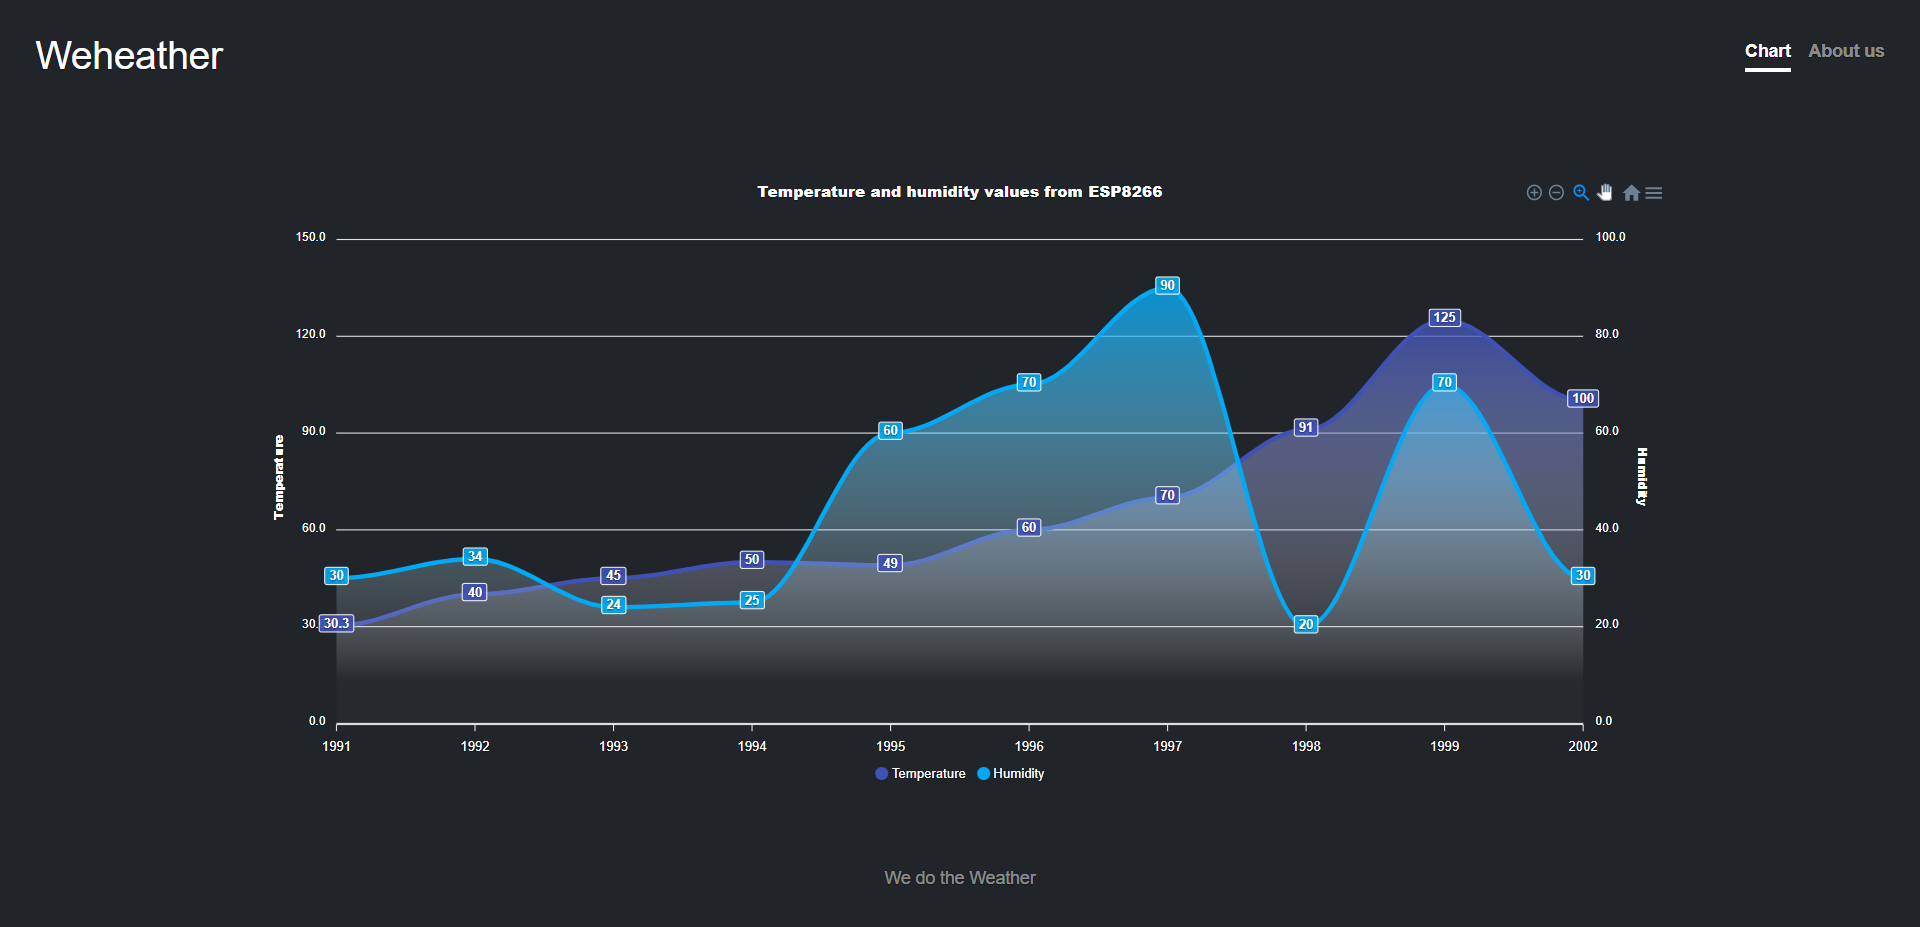Select the temperature data point labeled 125
This screenshot has height=927, width=1920.
click(x=1444, y=318)
